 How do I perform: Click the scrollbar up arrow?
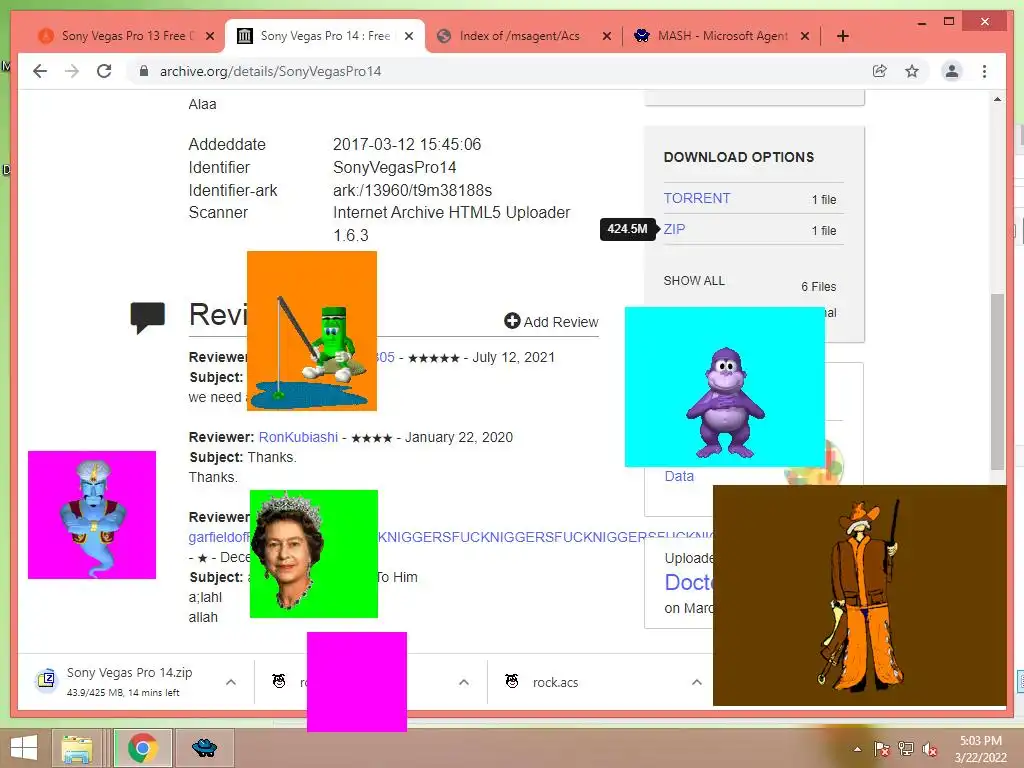point(997,99)
